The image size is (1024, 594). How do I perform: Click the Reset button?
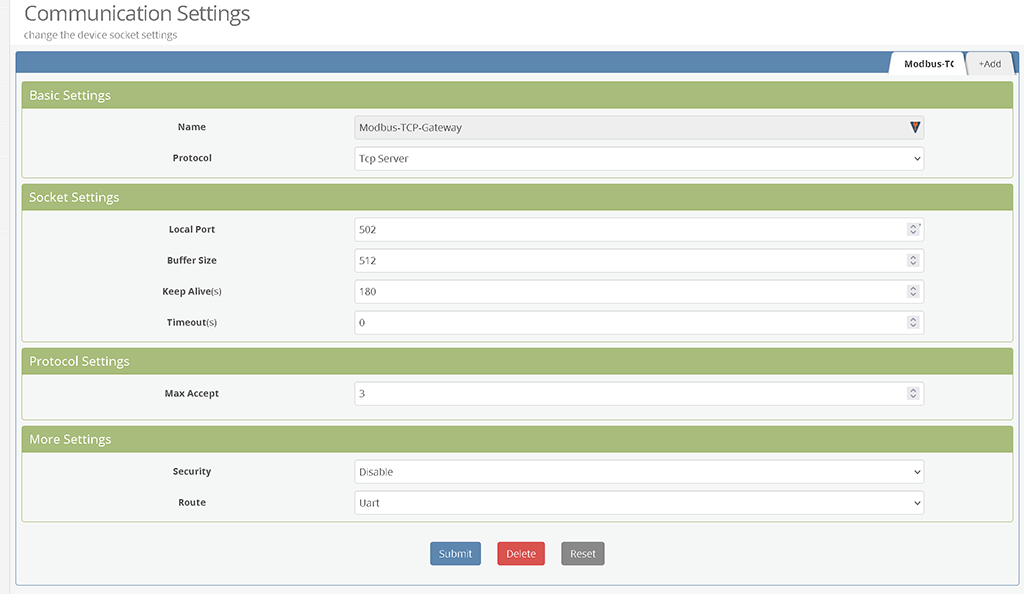click(x=583, y=554)
